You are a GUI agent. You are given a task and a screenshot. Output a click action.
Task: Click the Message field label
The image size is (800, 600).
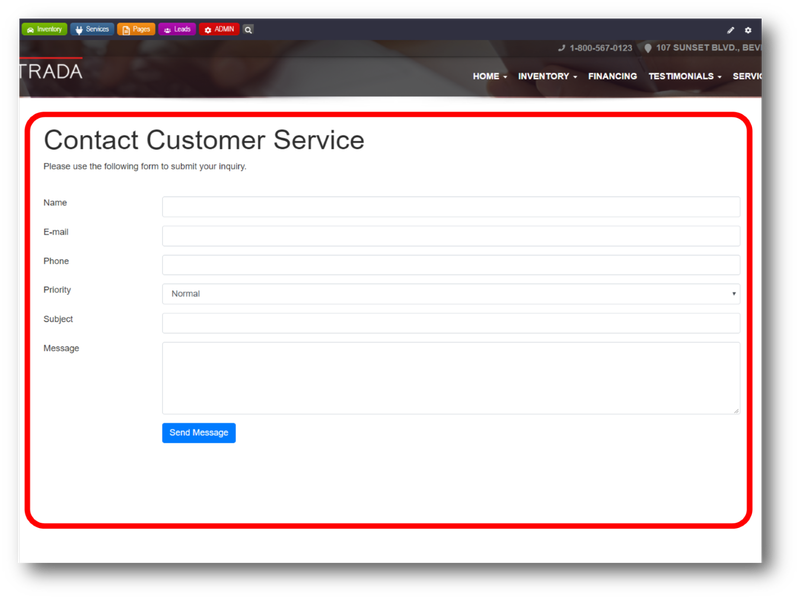click(x=61, y=348)
